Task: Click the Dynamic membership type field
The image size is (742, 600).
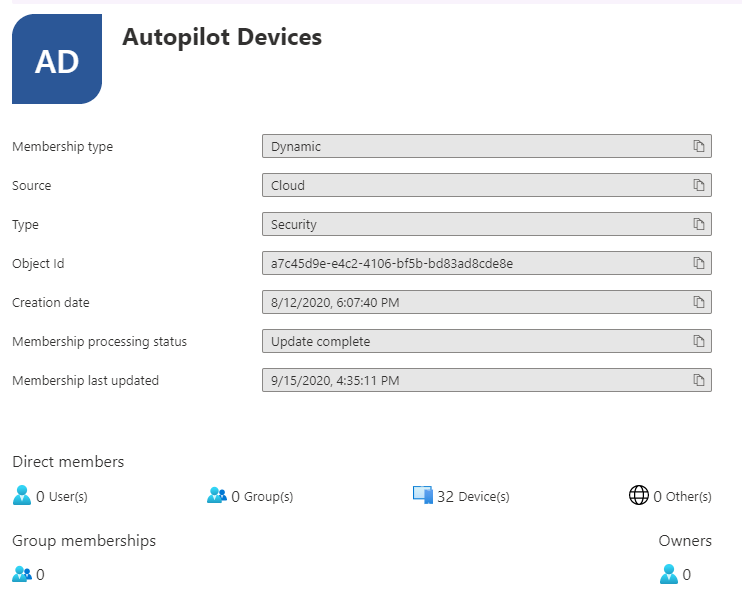Action: [x=486, y=146]
